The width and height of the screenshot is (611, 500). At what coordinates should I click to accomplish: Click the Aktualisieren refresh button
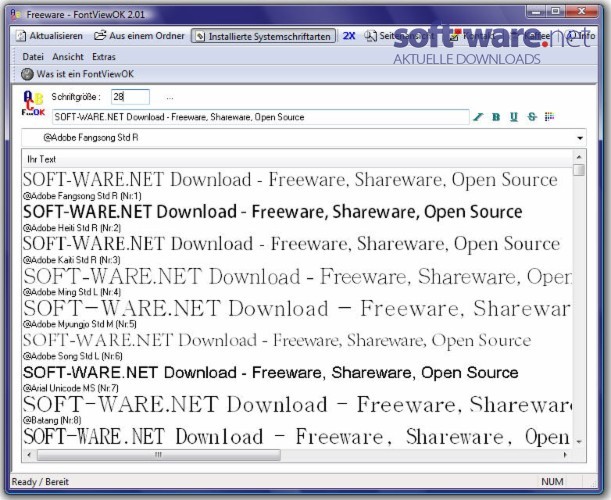coord(49,36)
